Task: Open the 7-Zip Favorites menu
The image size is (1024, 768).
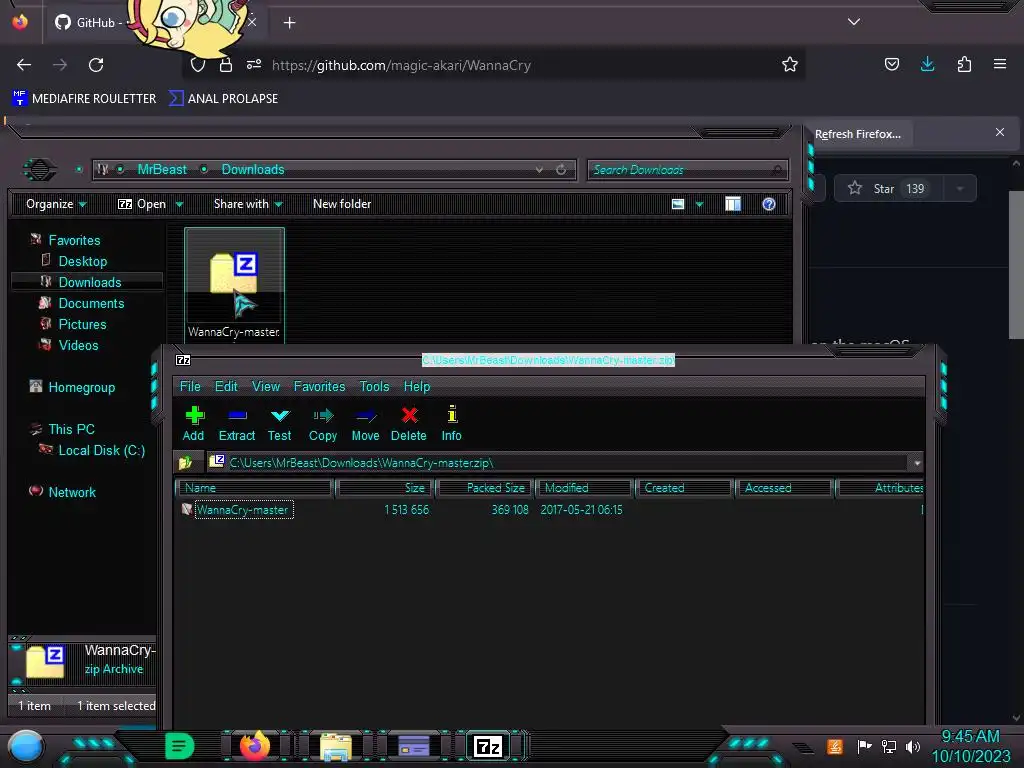Action: point(319,387)
